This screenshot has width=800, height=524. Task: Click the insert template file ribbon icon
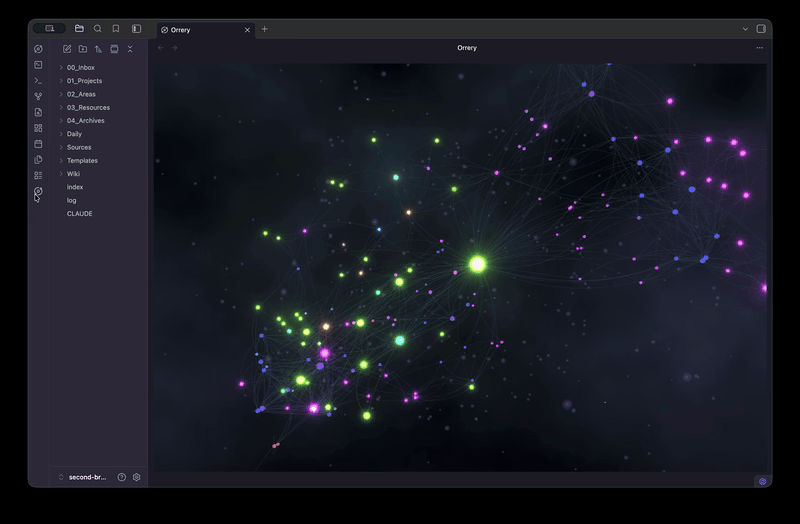pos(38,112)
